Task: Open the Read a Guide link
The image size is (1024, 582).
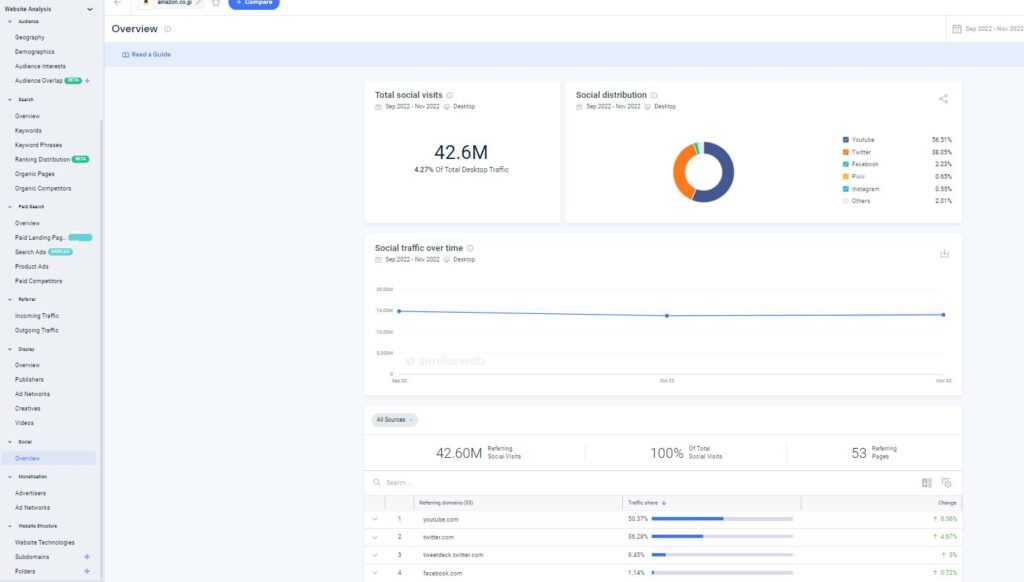Action: [x=146, y=55]
